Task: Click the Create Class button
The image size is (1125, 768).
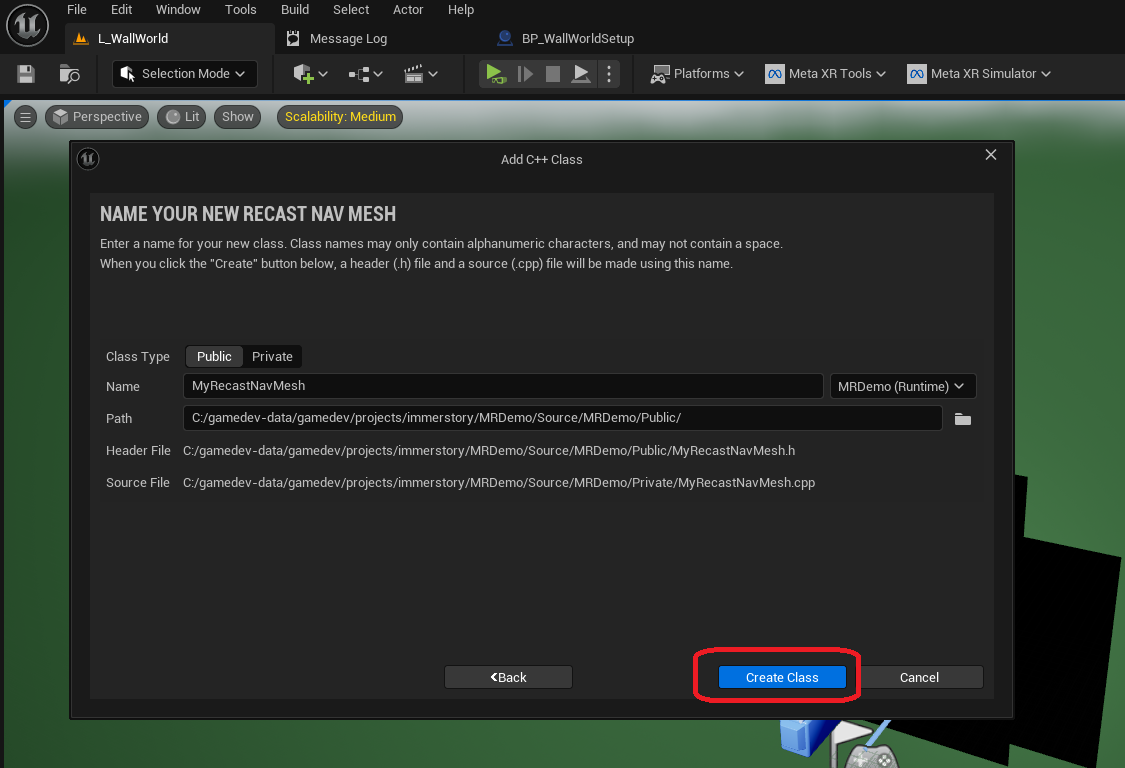Action: point(782,678)
